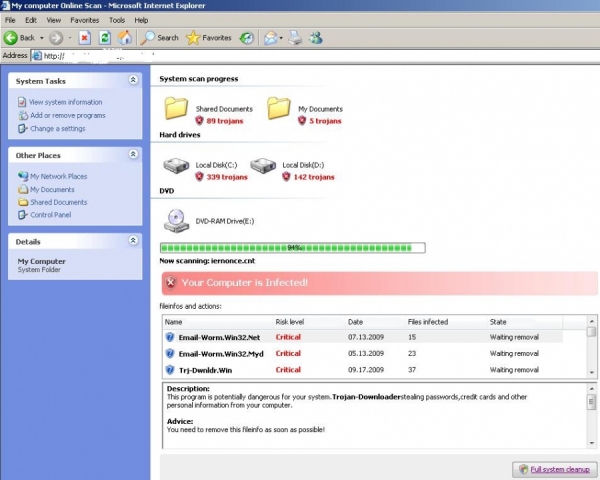Select the Email-Worm.Win32.Net row name
600x480 pixels.
point(219,338)
